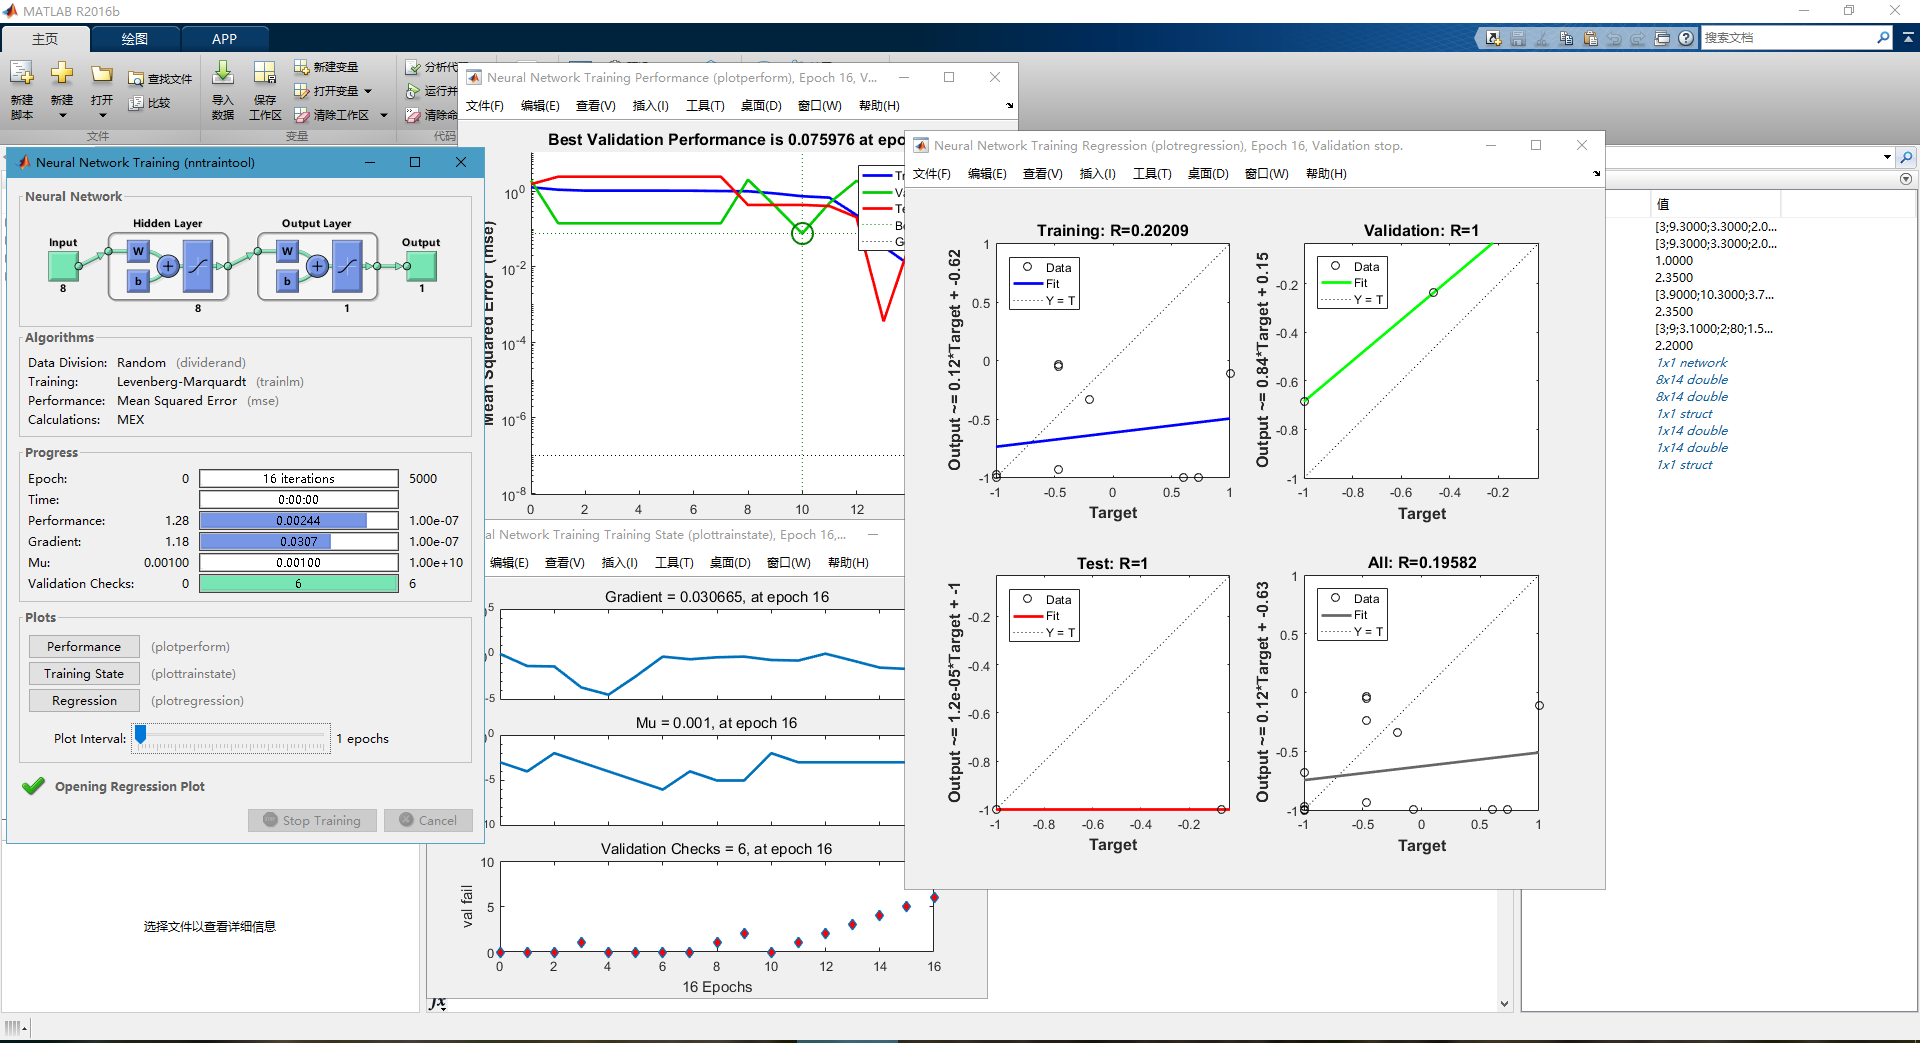The height and width of the screenshot is (1043, 1920).
Task: Click the 保存工作区 save workspace icon
Action: click(x=265, y=74)
